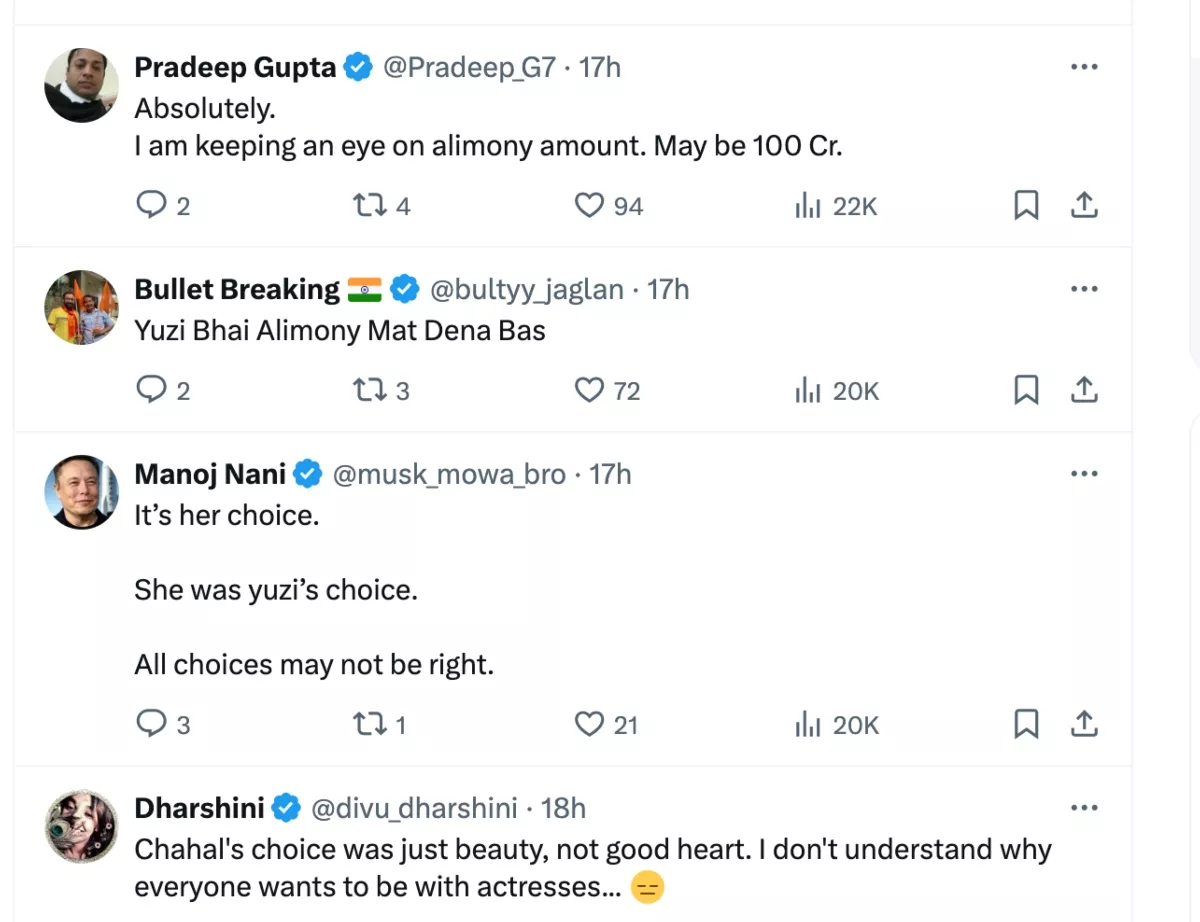Bookmark Pradeep Gupta's reply
Viewport: 1200px width, 922px height.
(1026, 206)
